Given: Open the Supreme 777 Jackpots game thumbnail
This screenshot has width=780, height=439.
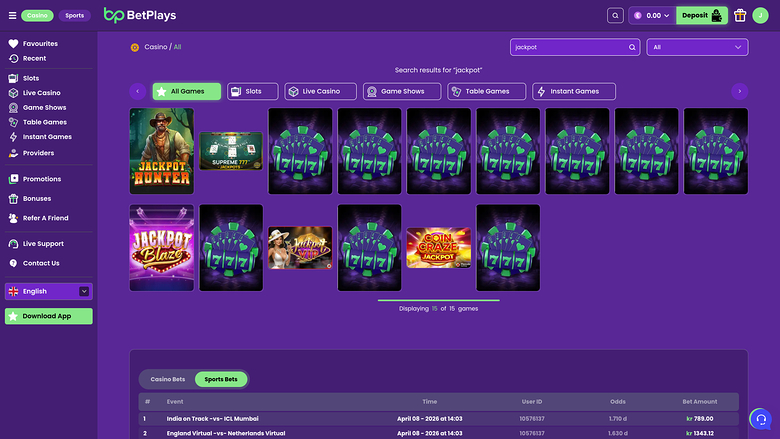Looking at the screenshot, I should coord(231,151).
